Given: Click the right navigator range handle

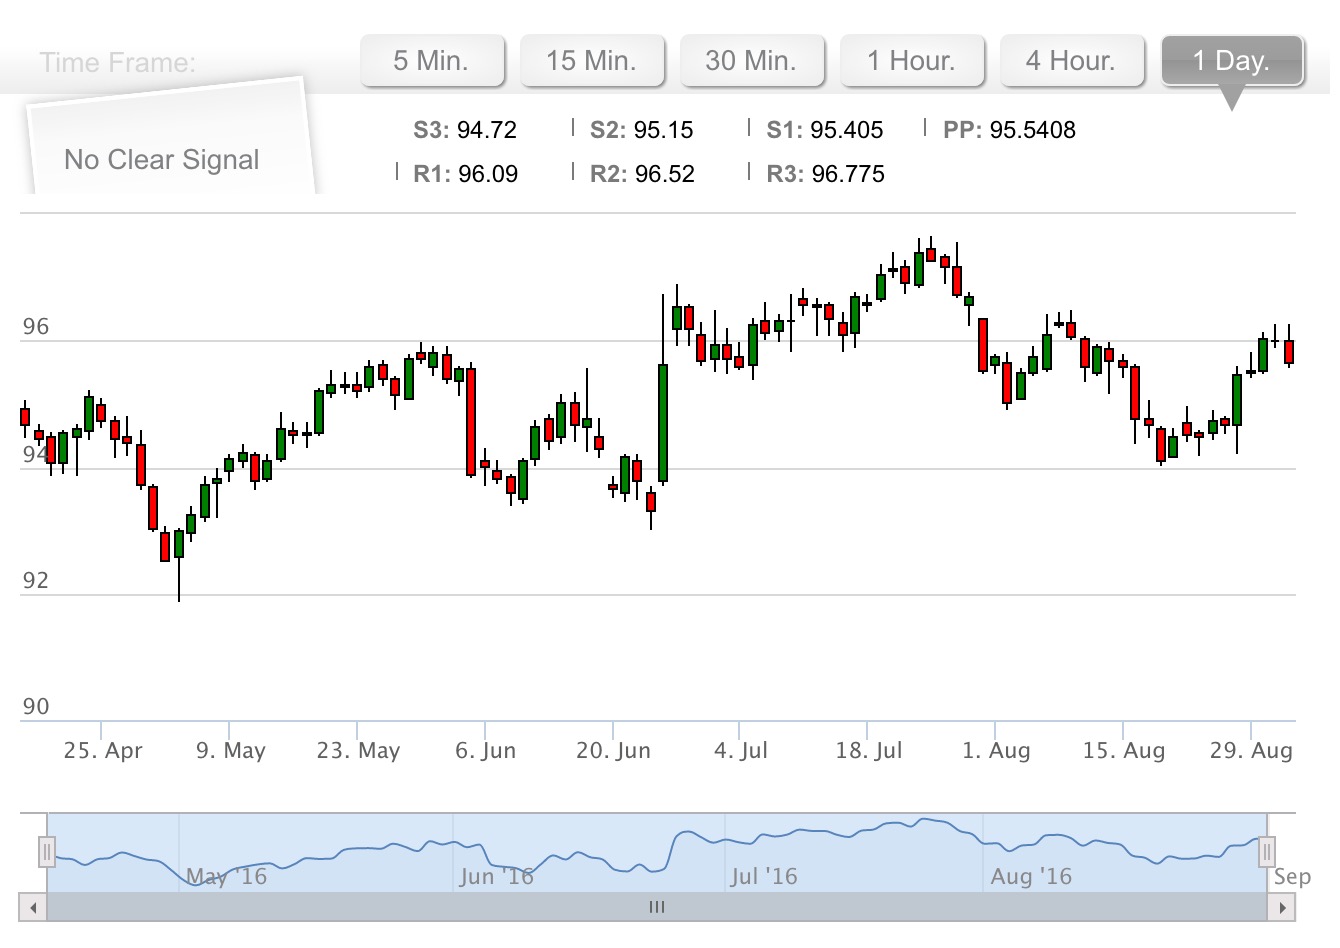Looking at the screenshot, I should (1266, 852).
